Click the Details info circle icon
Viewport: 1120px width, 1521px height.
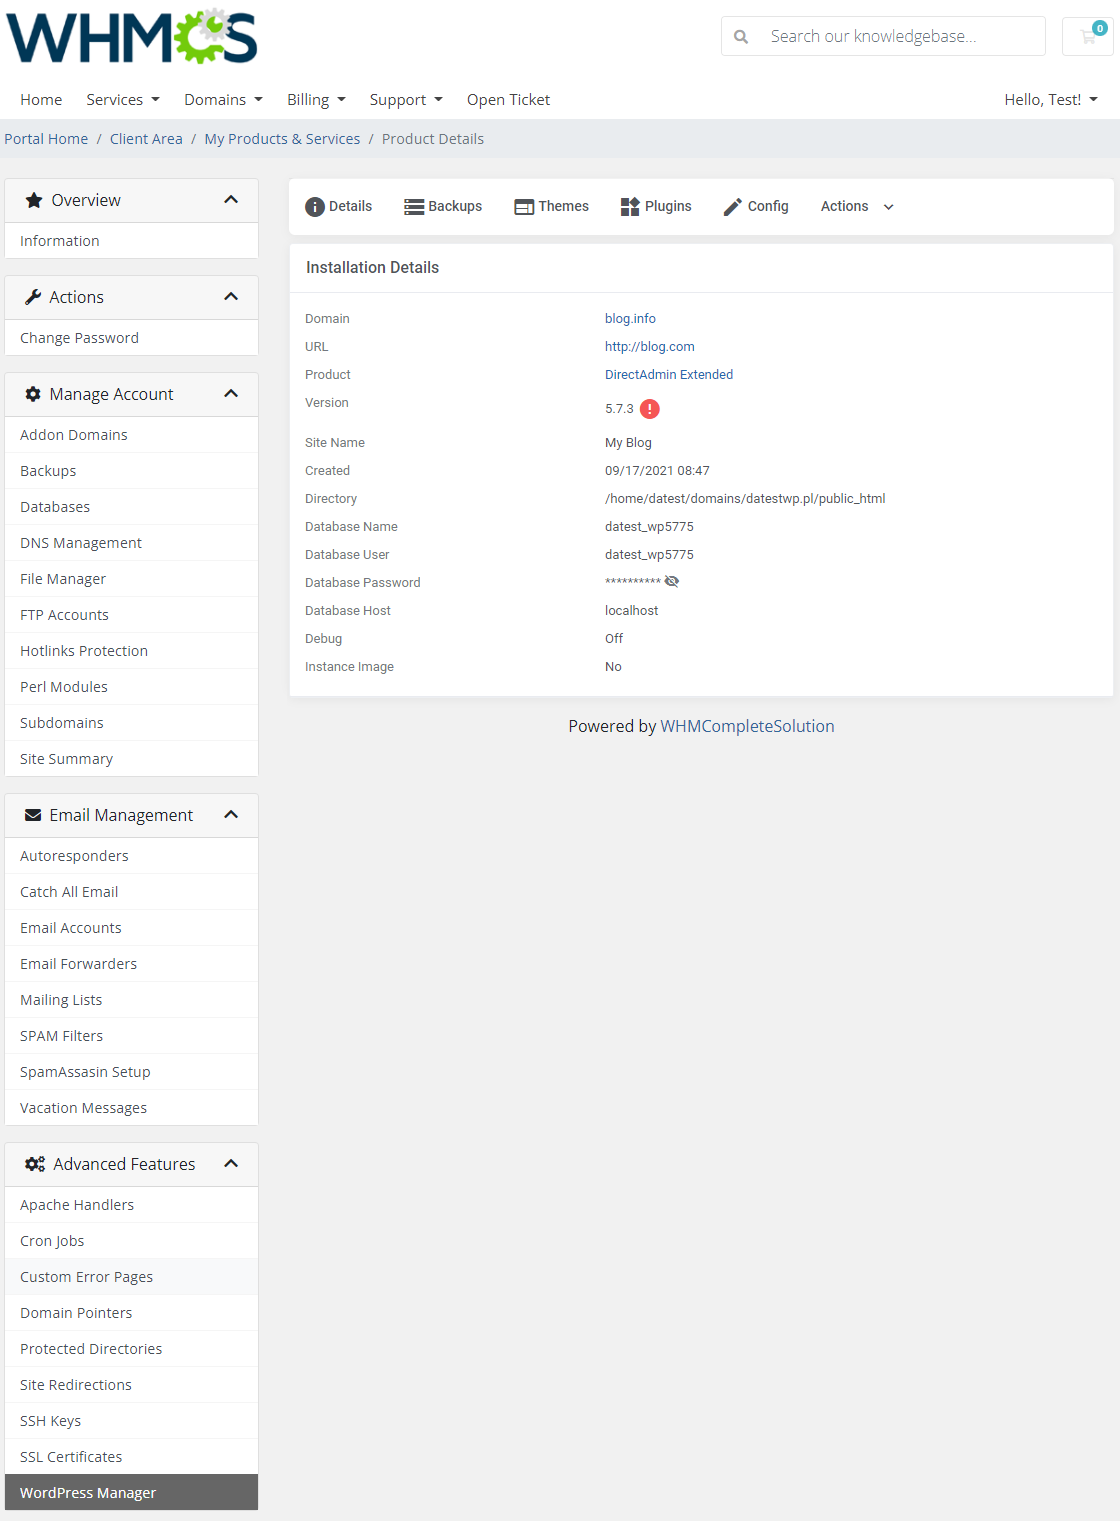(x=315, y=207)
